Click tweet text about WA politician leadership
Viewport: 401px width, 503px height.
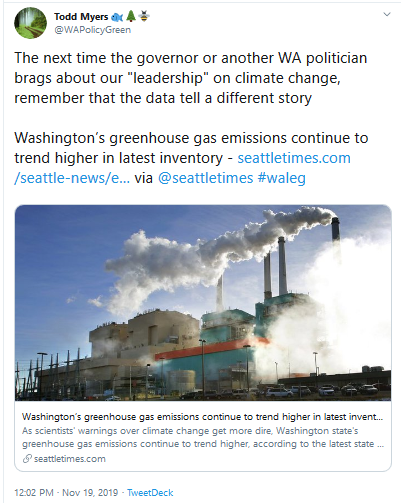(x=191, y=78)
